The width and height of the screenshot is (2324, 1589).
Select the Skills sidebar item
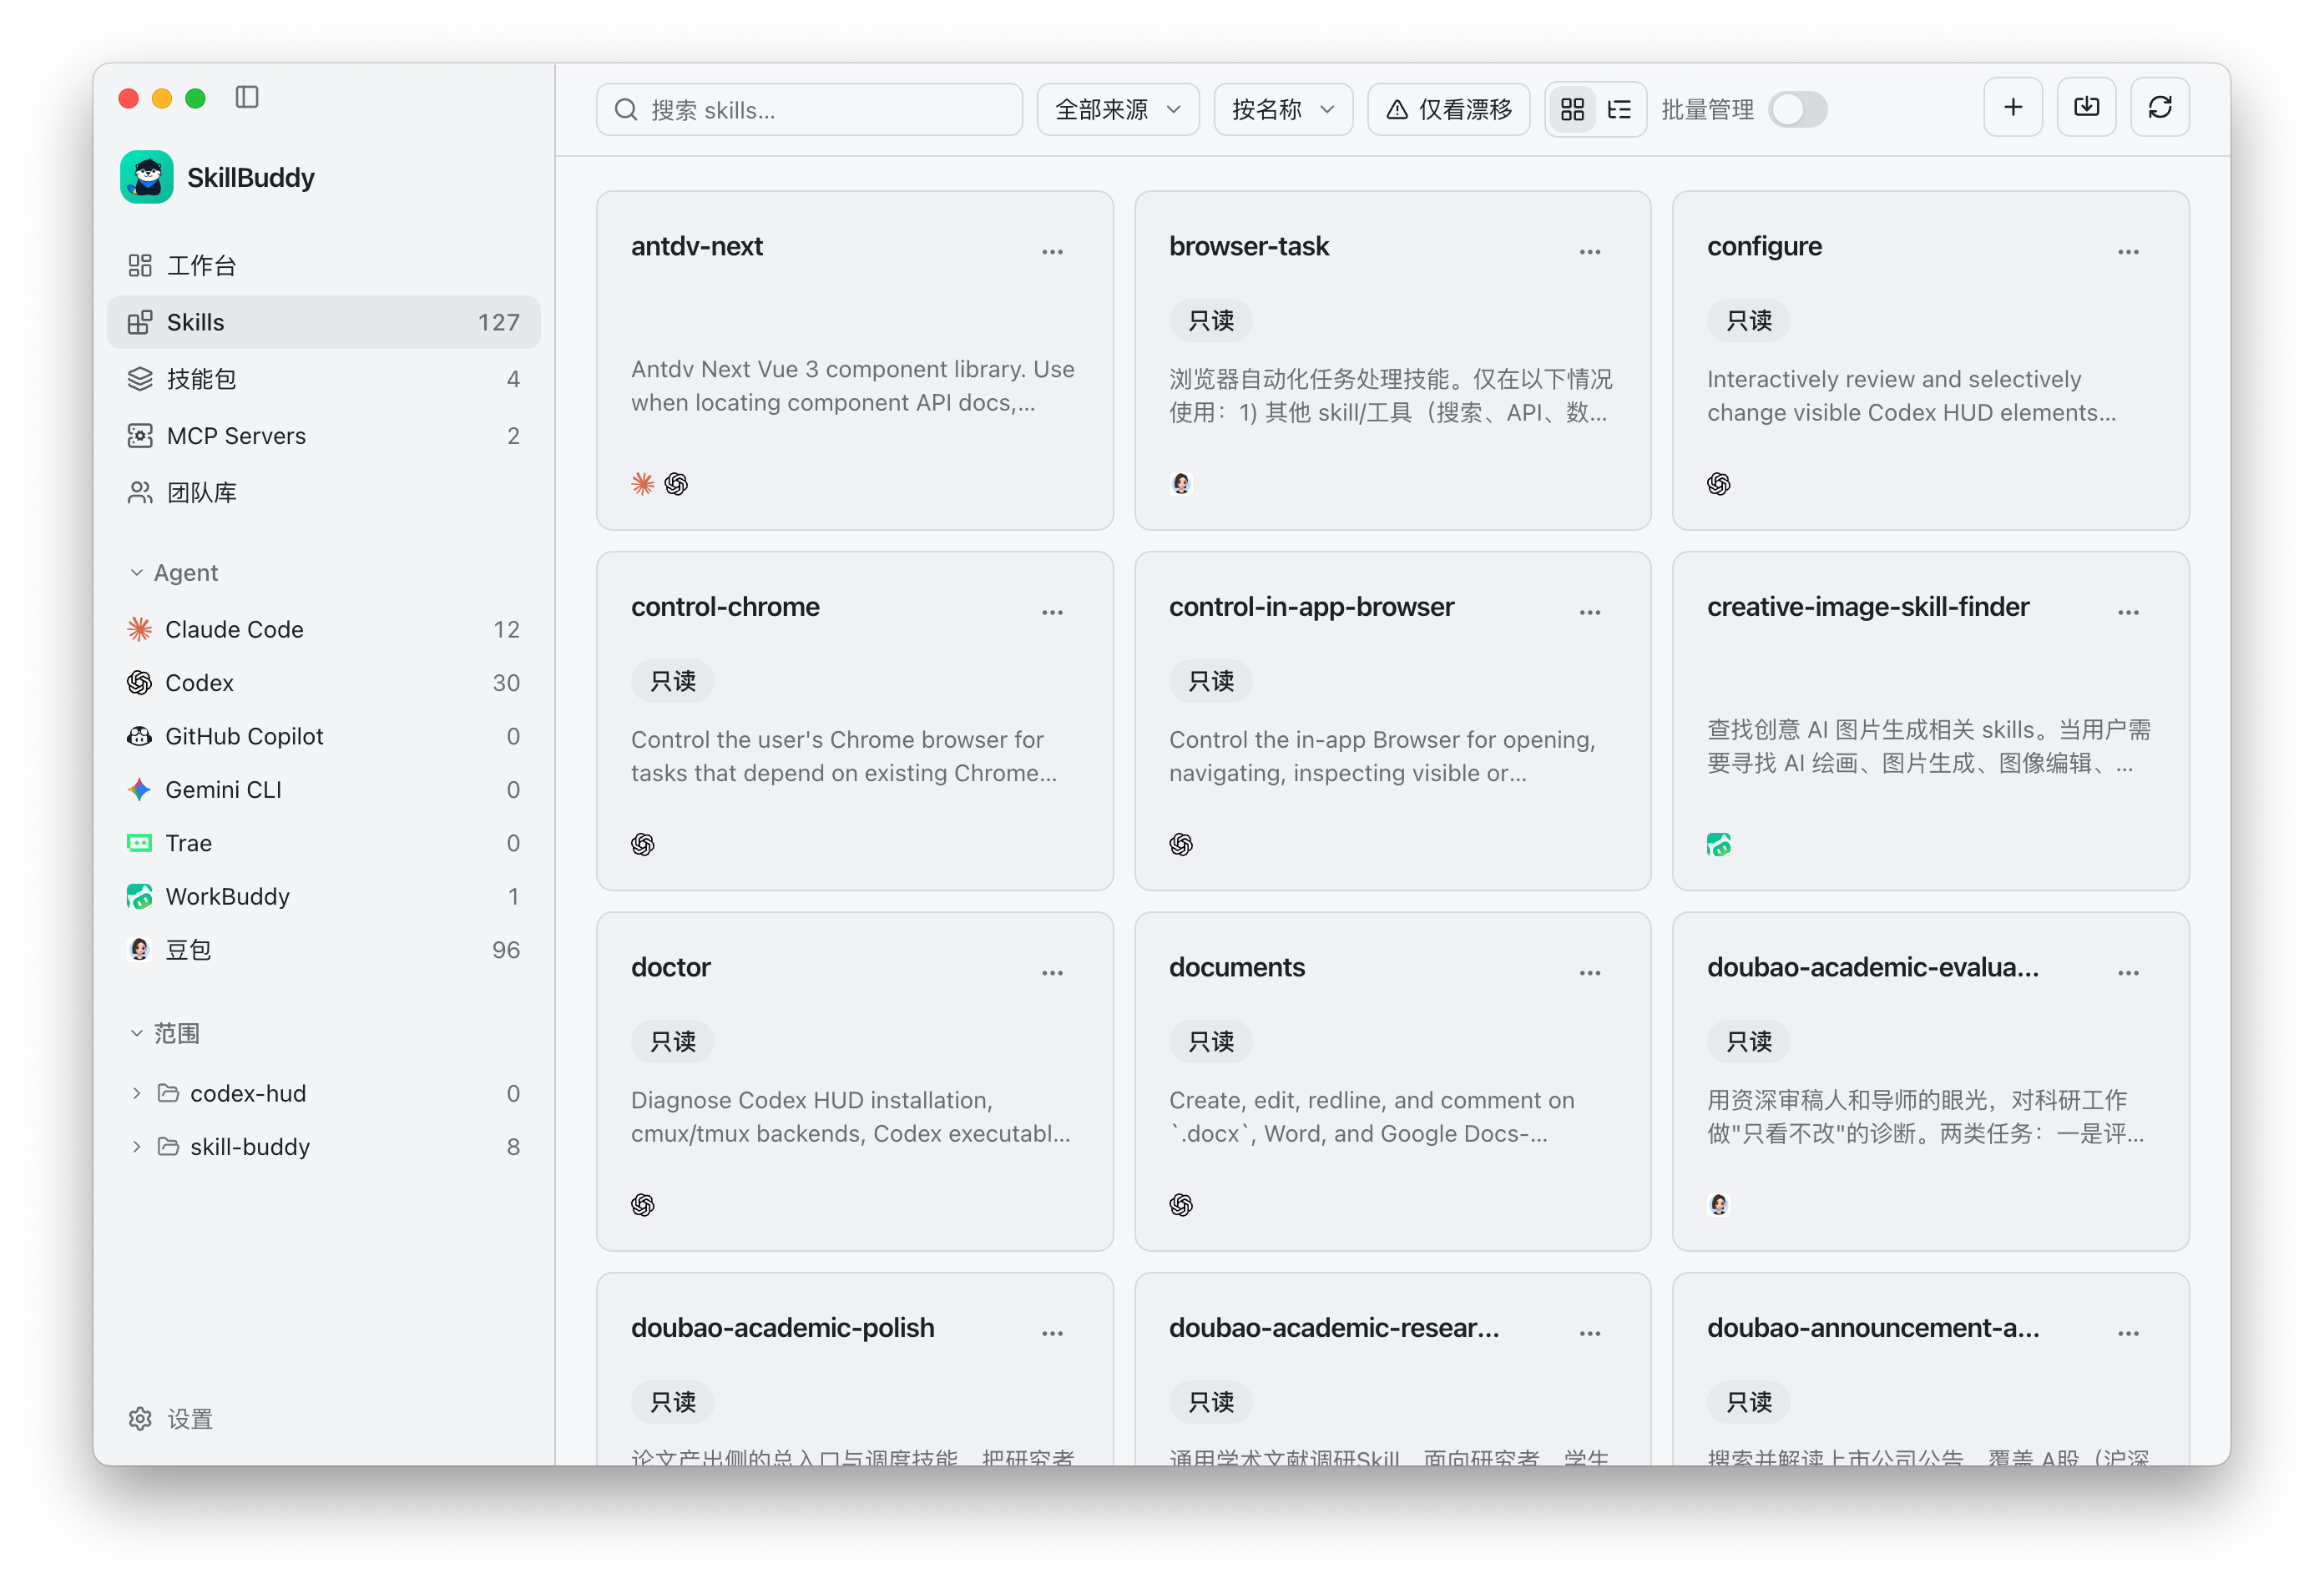324,322
